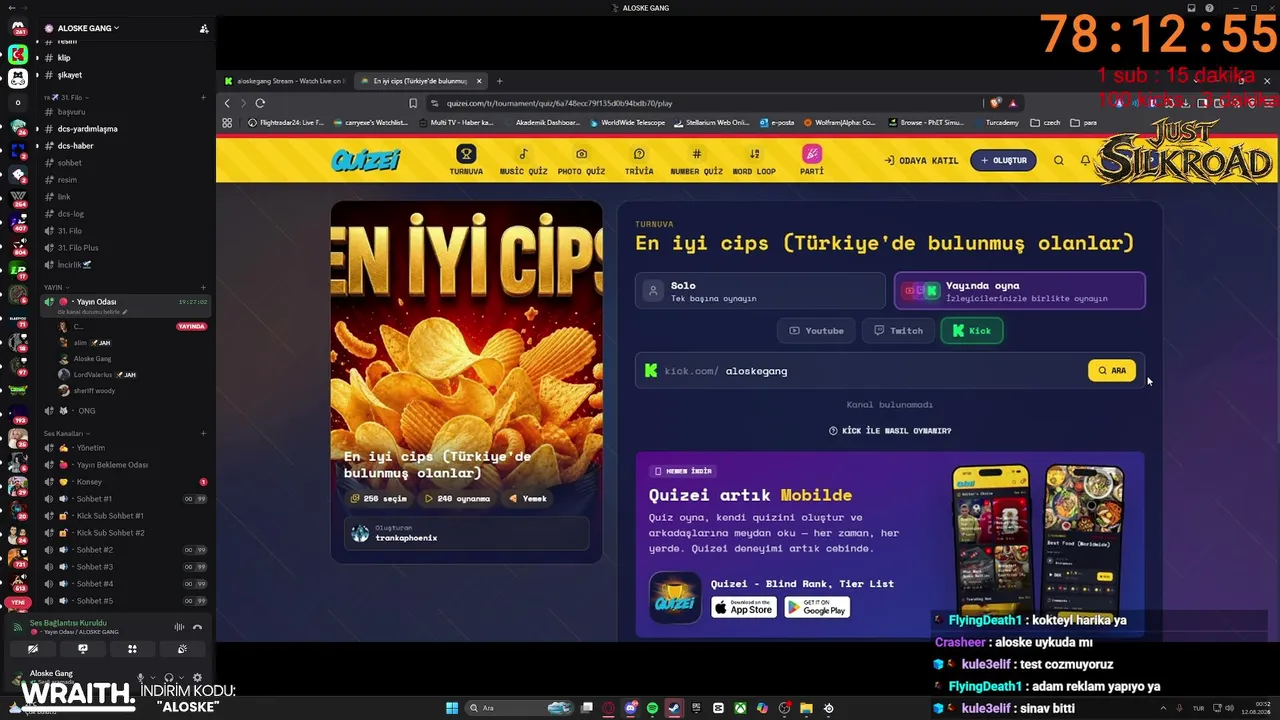Choose Kick as streaming platform
The height and width of the screenshot is (720, 1280).
pyautogui.click(x=972, y=331)
